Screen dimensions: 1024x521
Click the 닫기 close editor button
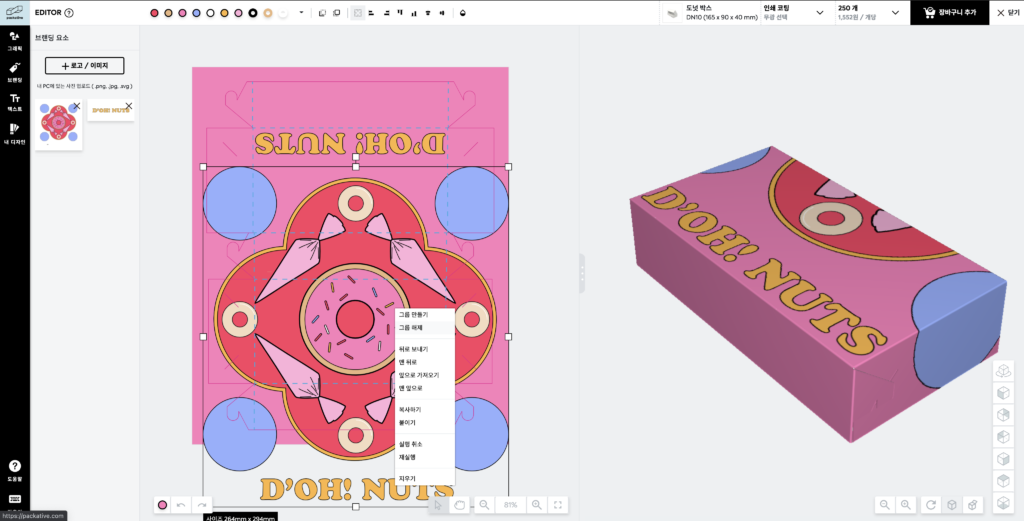tap(1007, 12)
